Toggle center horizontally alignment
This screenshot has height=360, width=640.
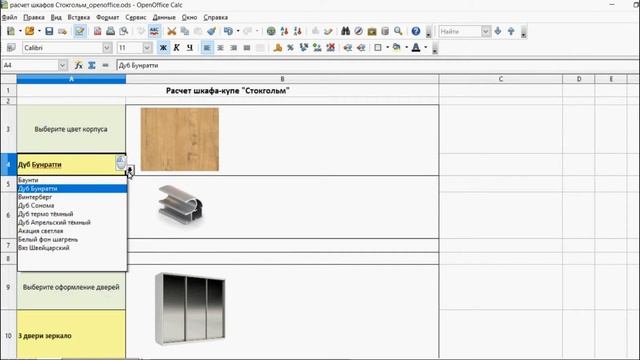[x=220, y=48]
